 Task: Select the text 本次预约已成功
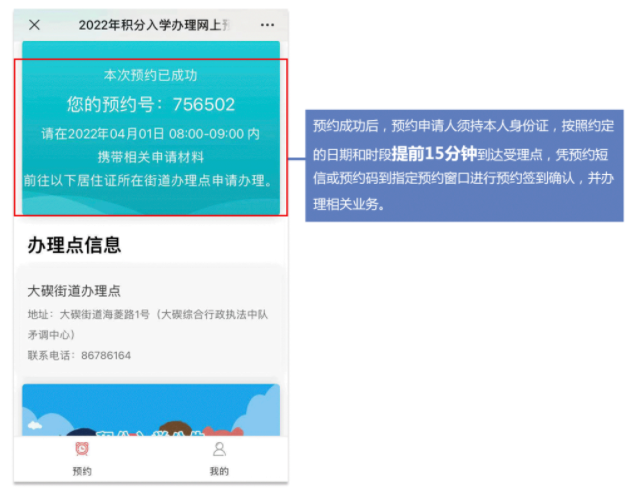(x=150, y=75)
